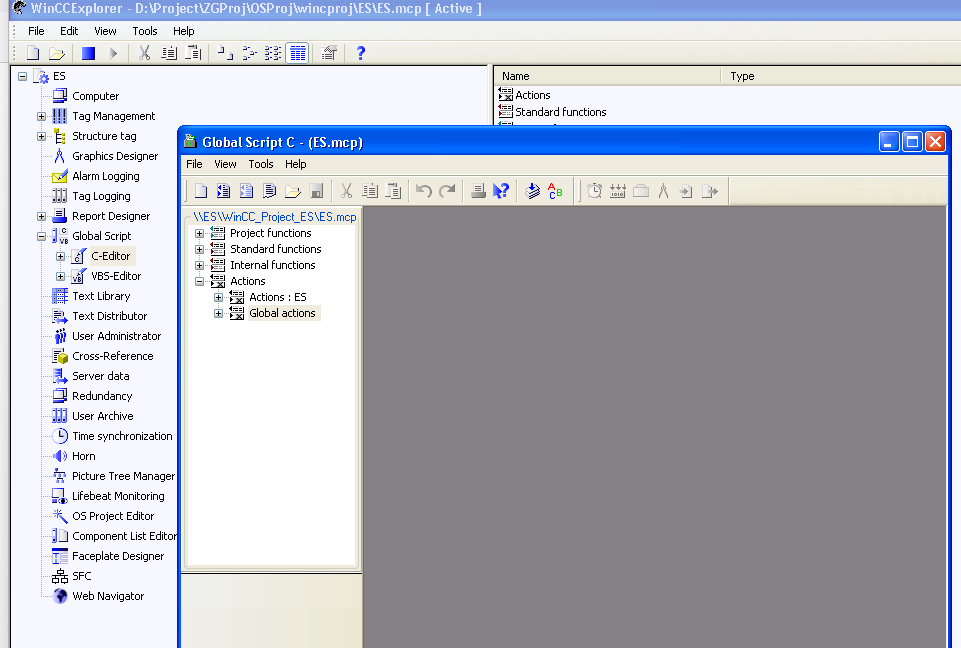Expand Standard functions in Global Script tree
Viewport: 961px width, 648px height.
click(x=199, y=250)
